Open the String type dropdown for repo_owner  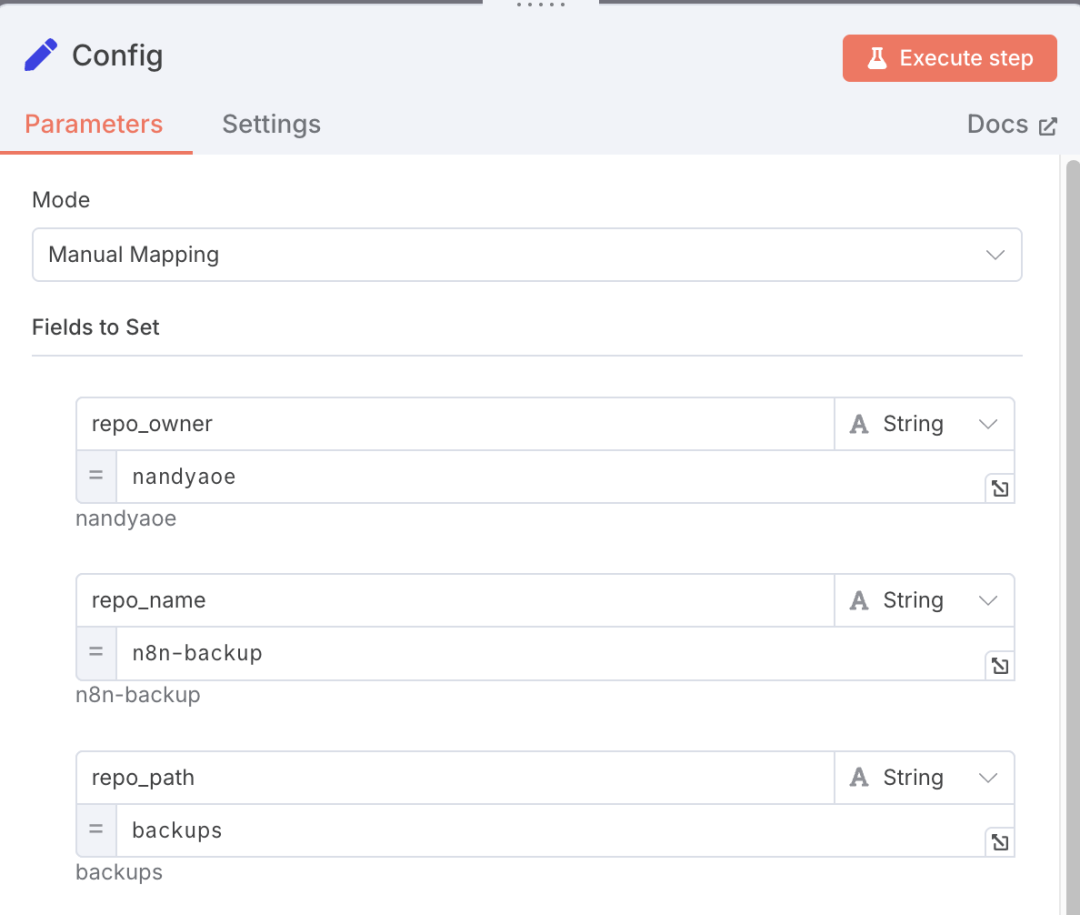[x=923, y=424]
